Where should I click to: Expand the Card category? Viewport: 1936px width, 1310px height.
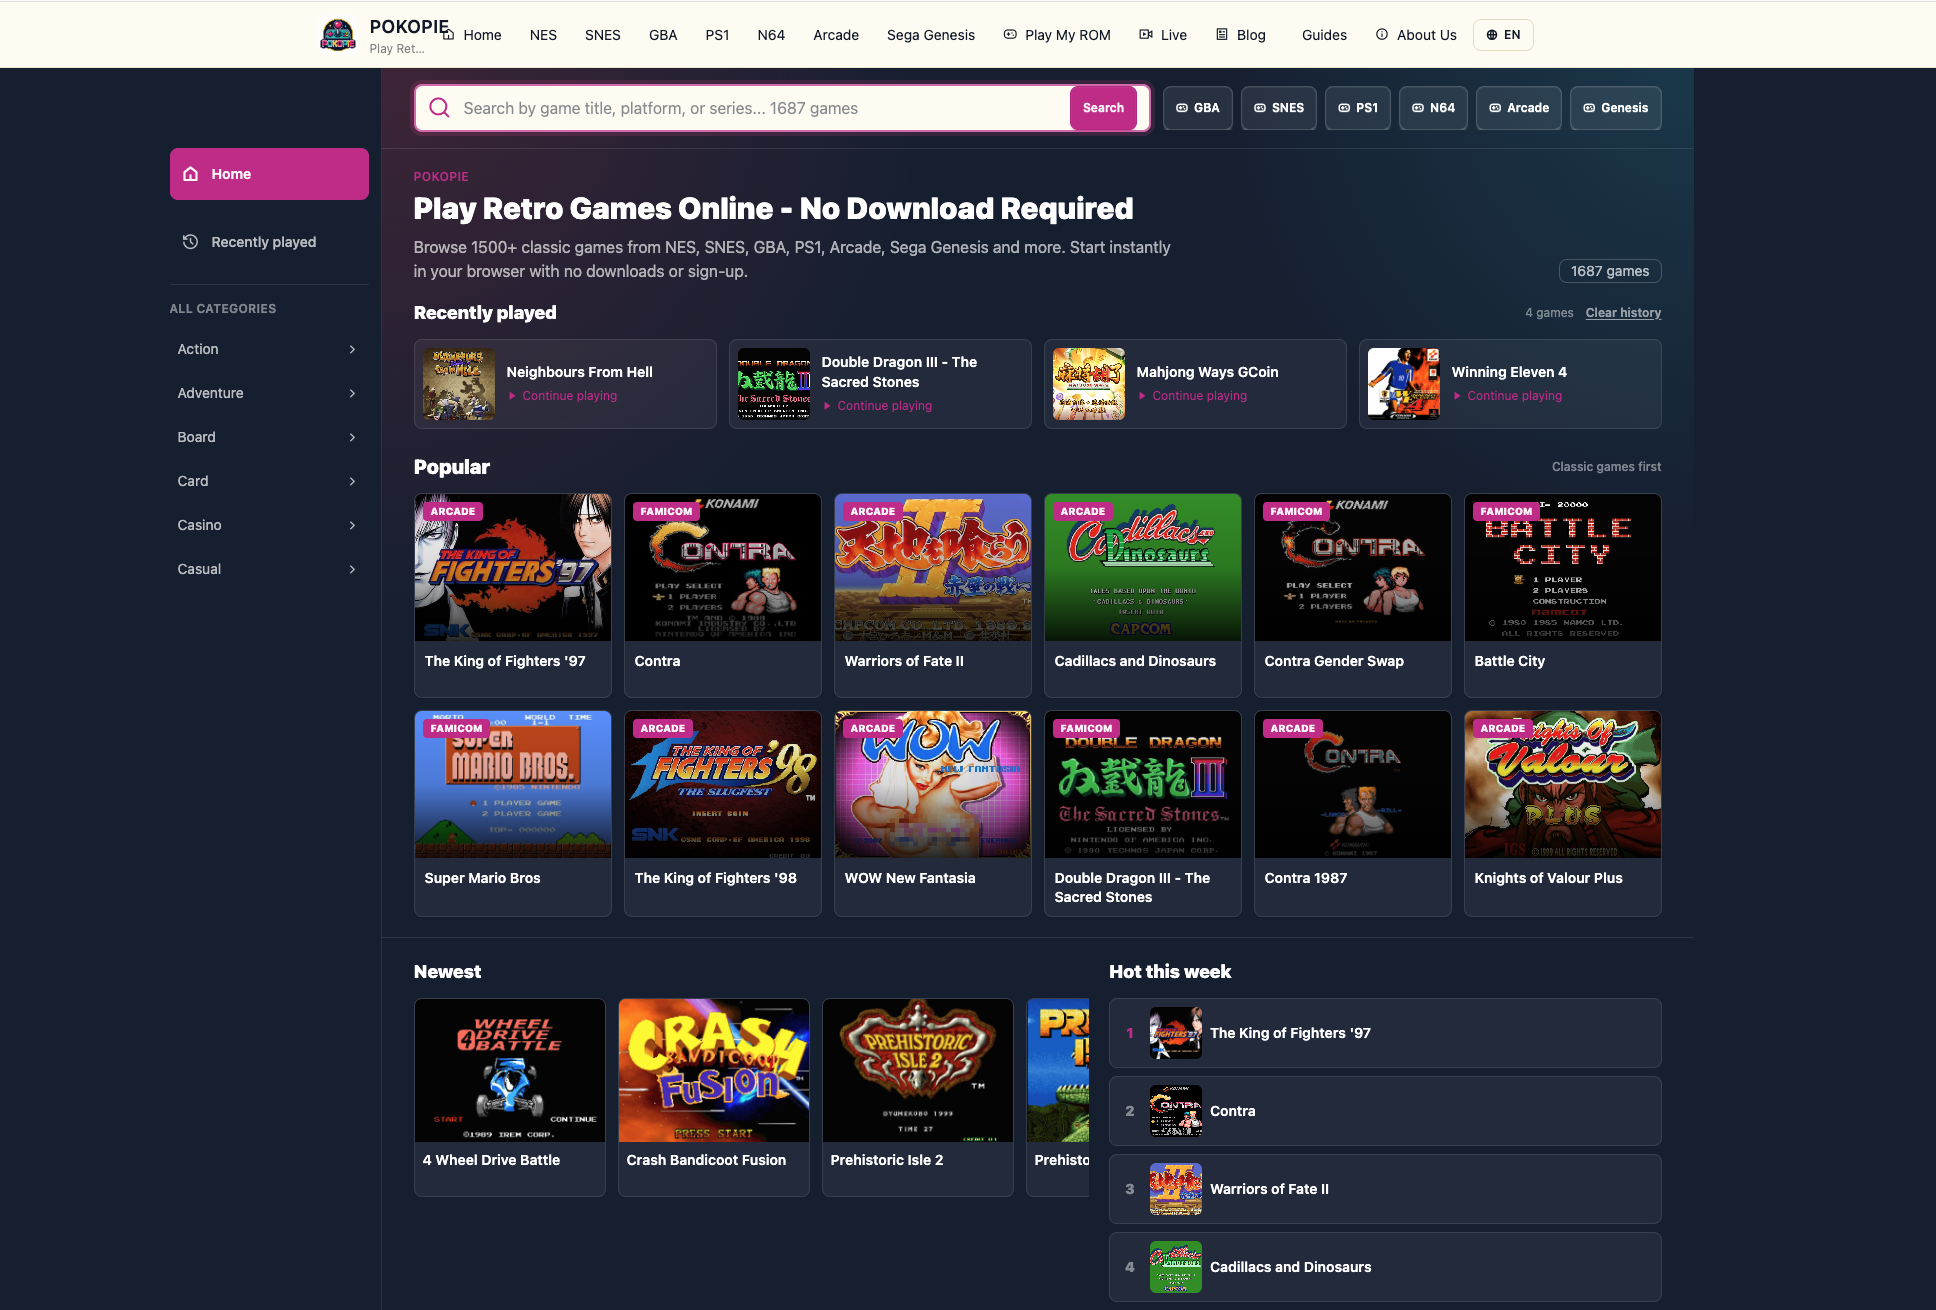pos(269,481)
